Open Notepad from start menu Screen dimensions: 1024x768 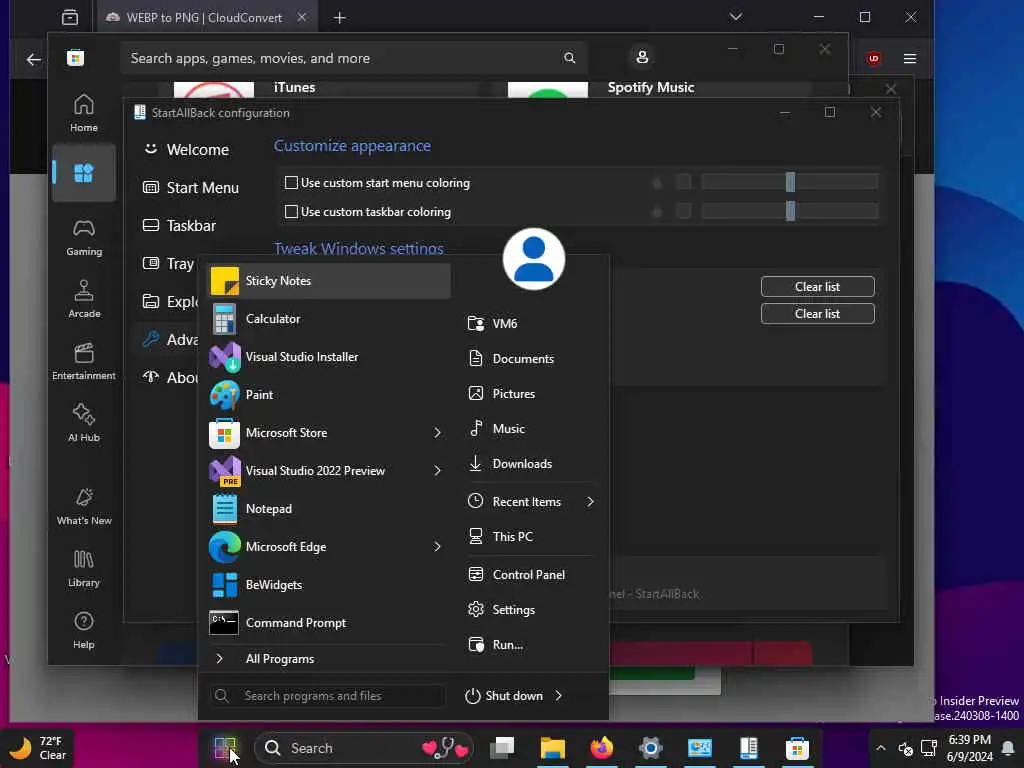329,509
